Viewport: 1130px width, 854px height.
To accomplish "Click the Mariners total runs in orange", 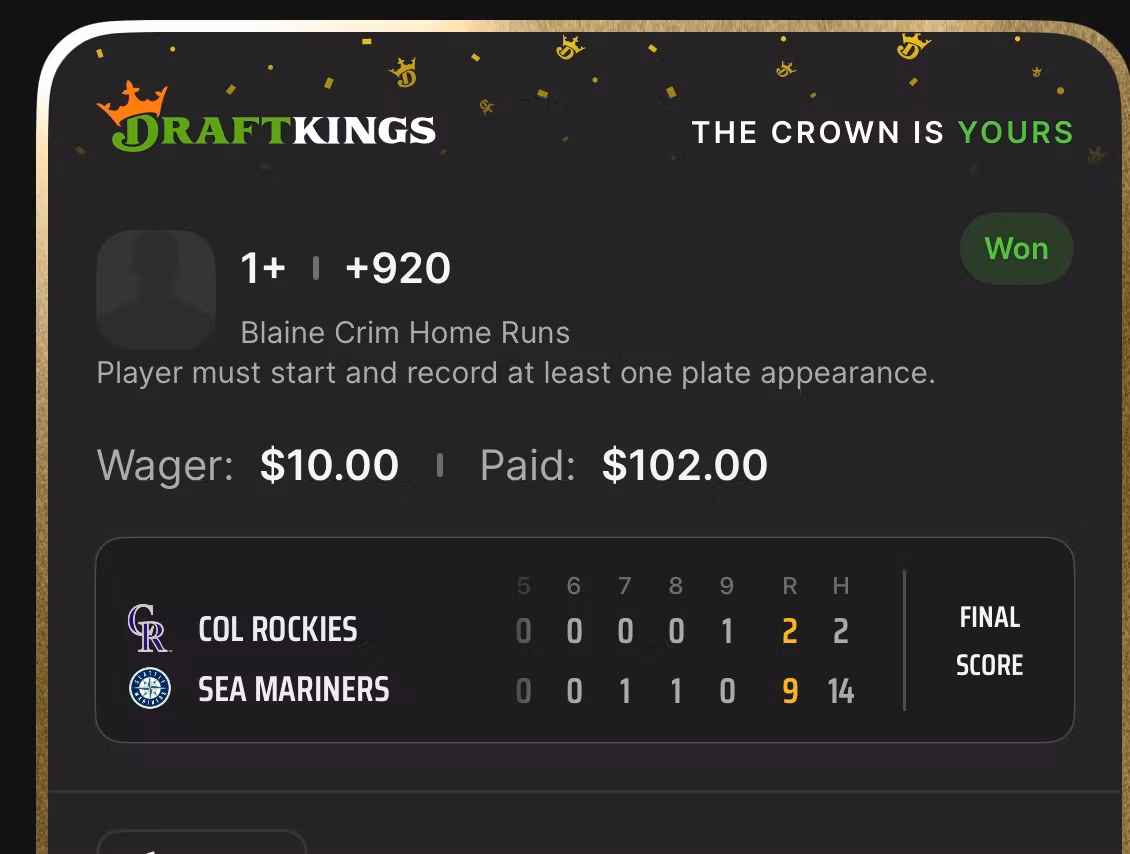I will [790, 691].
